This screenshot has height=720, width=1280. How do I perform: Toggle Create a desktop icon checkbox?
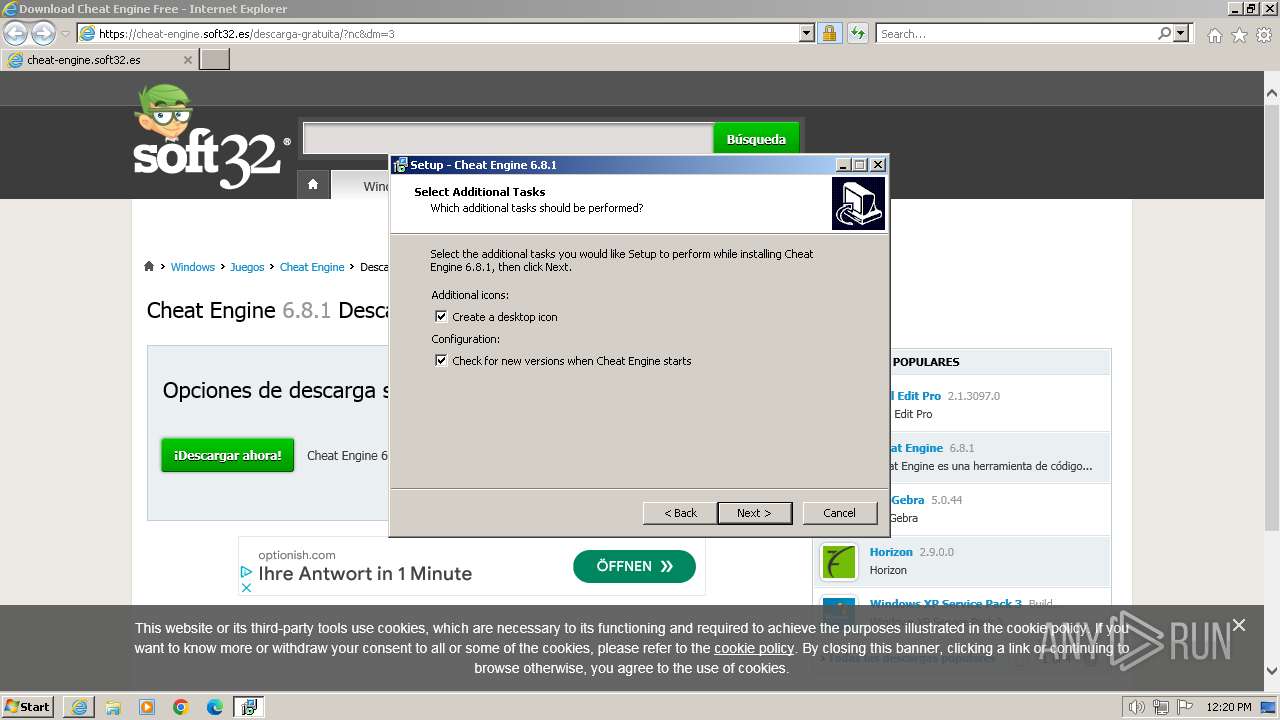click(441, 316)
